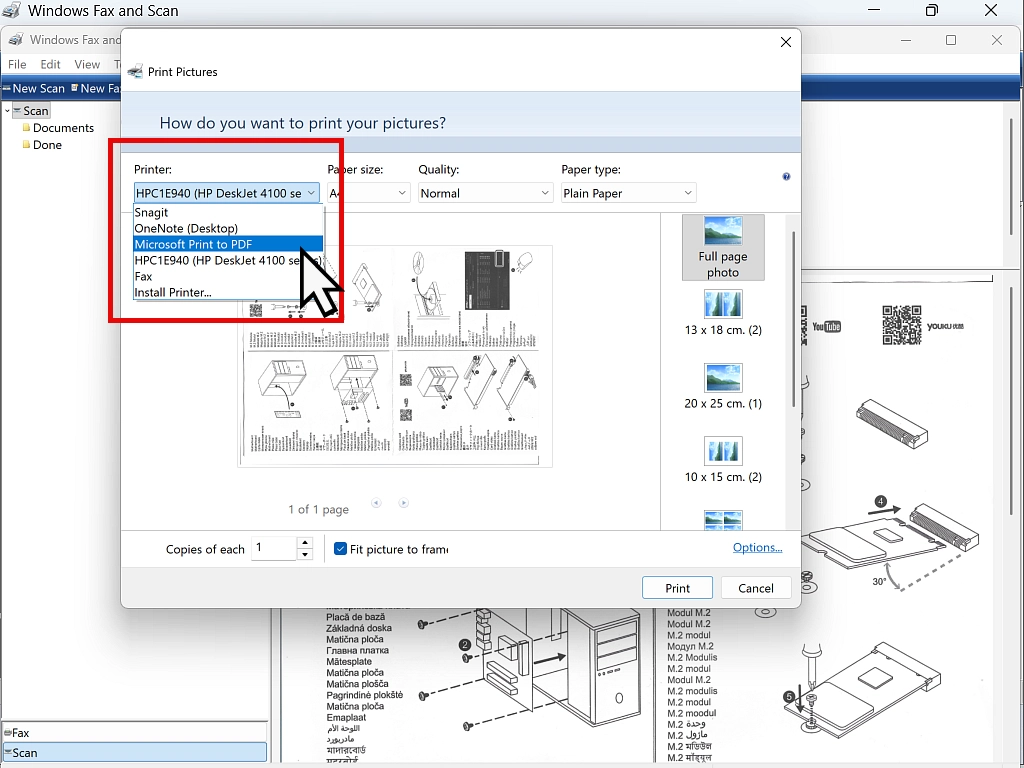Go to next preview page arrow
This screenshot has height=768, width=1024.
pos(404,503)
